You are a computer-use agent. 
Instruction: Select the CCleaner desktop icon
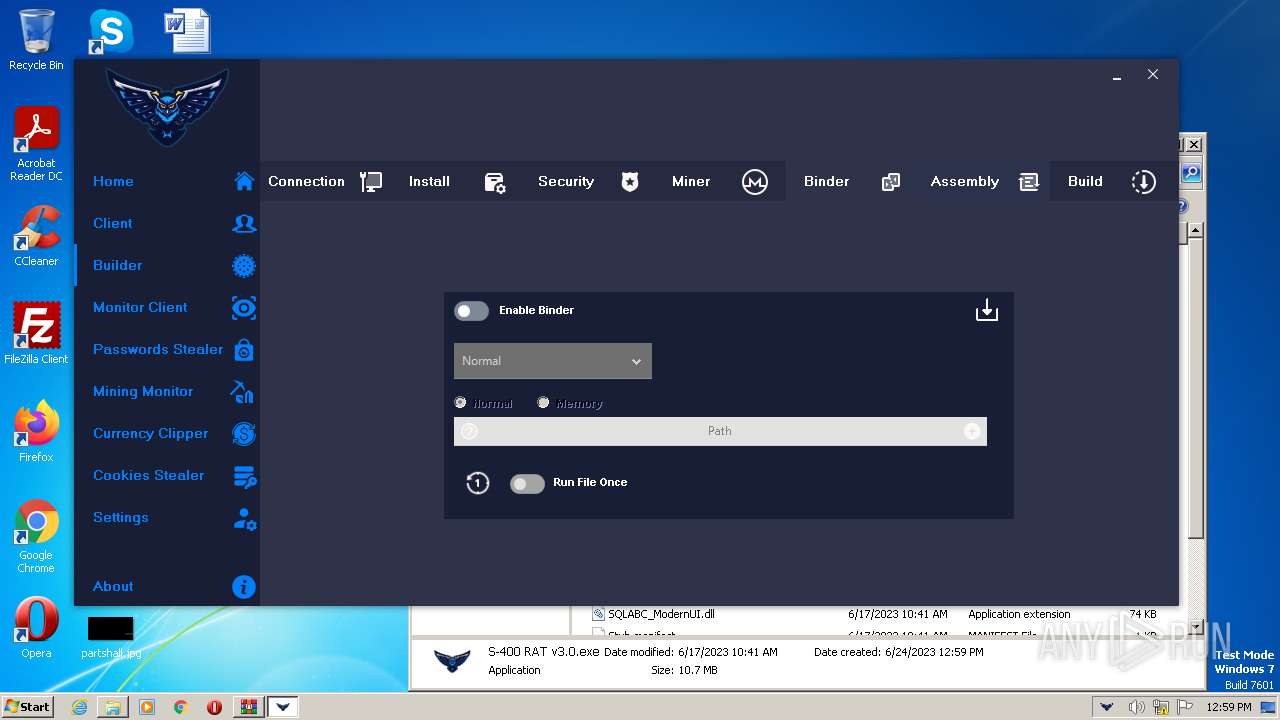(x=36, y=236)
